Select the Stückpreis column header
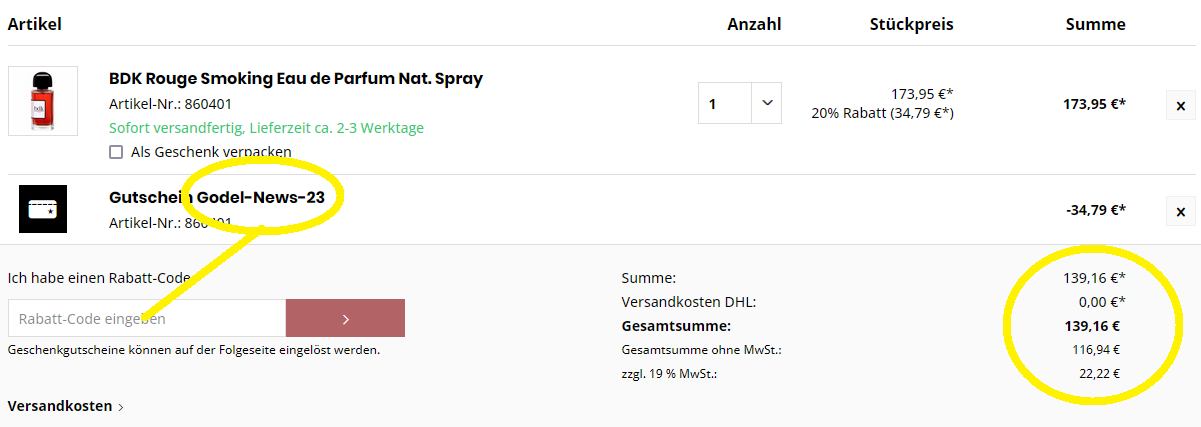 coord(911,24)
